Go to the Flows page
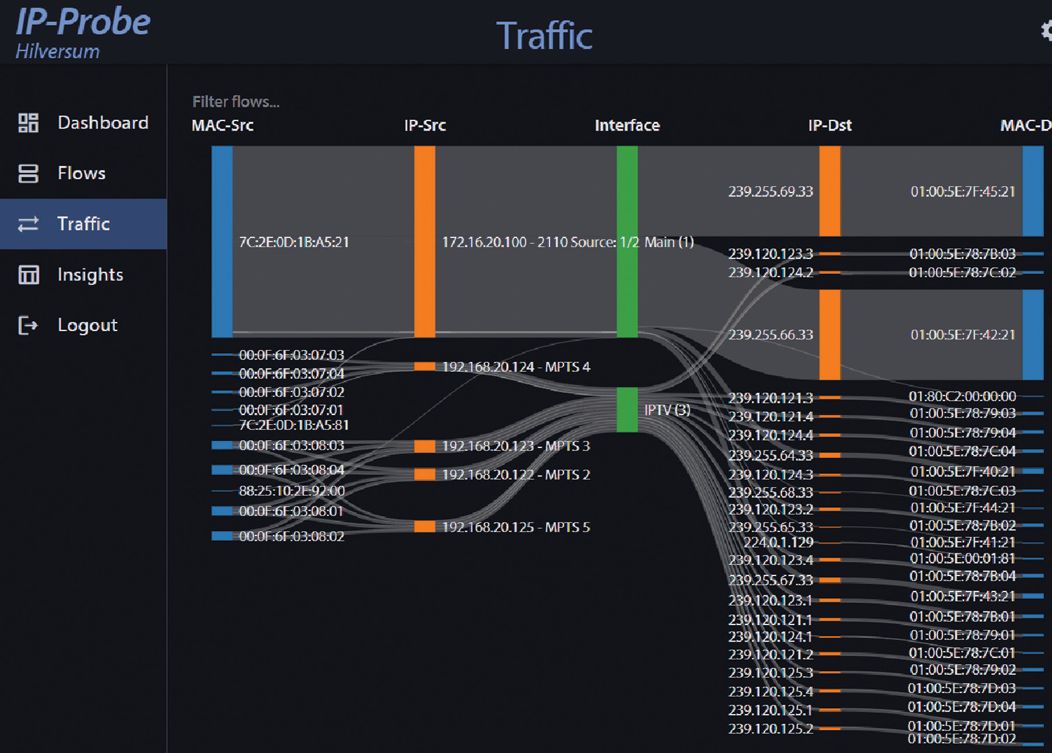 [x=81, y=174]
